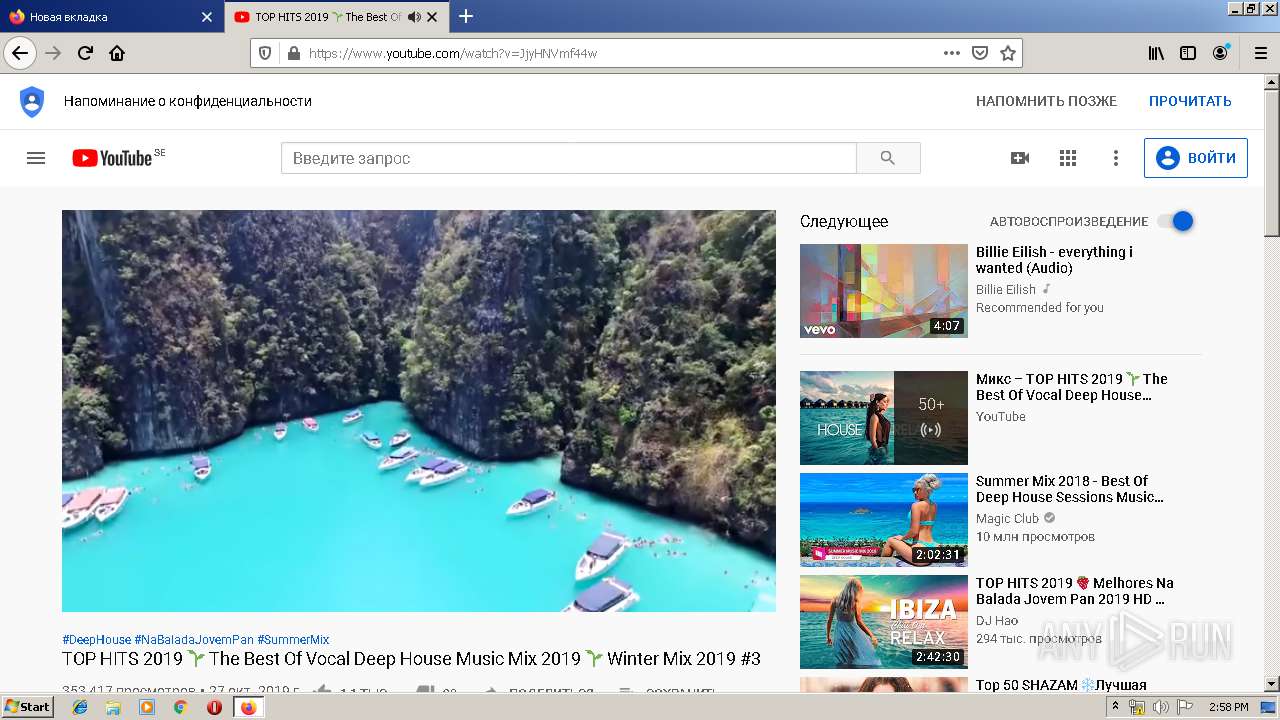The width and height of the screenshot is (1280, 720).
Task: Open the browser home page icon
Action: coord(117,53)
